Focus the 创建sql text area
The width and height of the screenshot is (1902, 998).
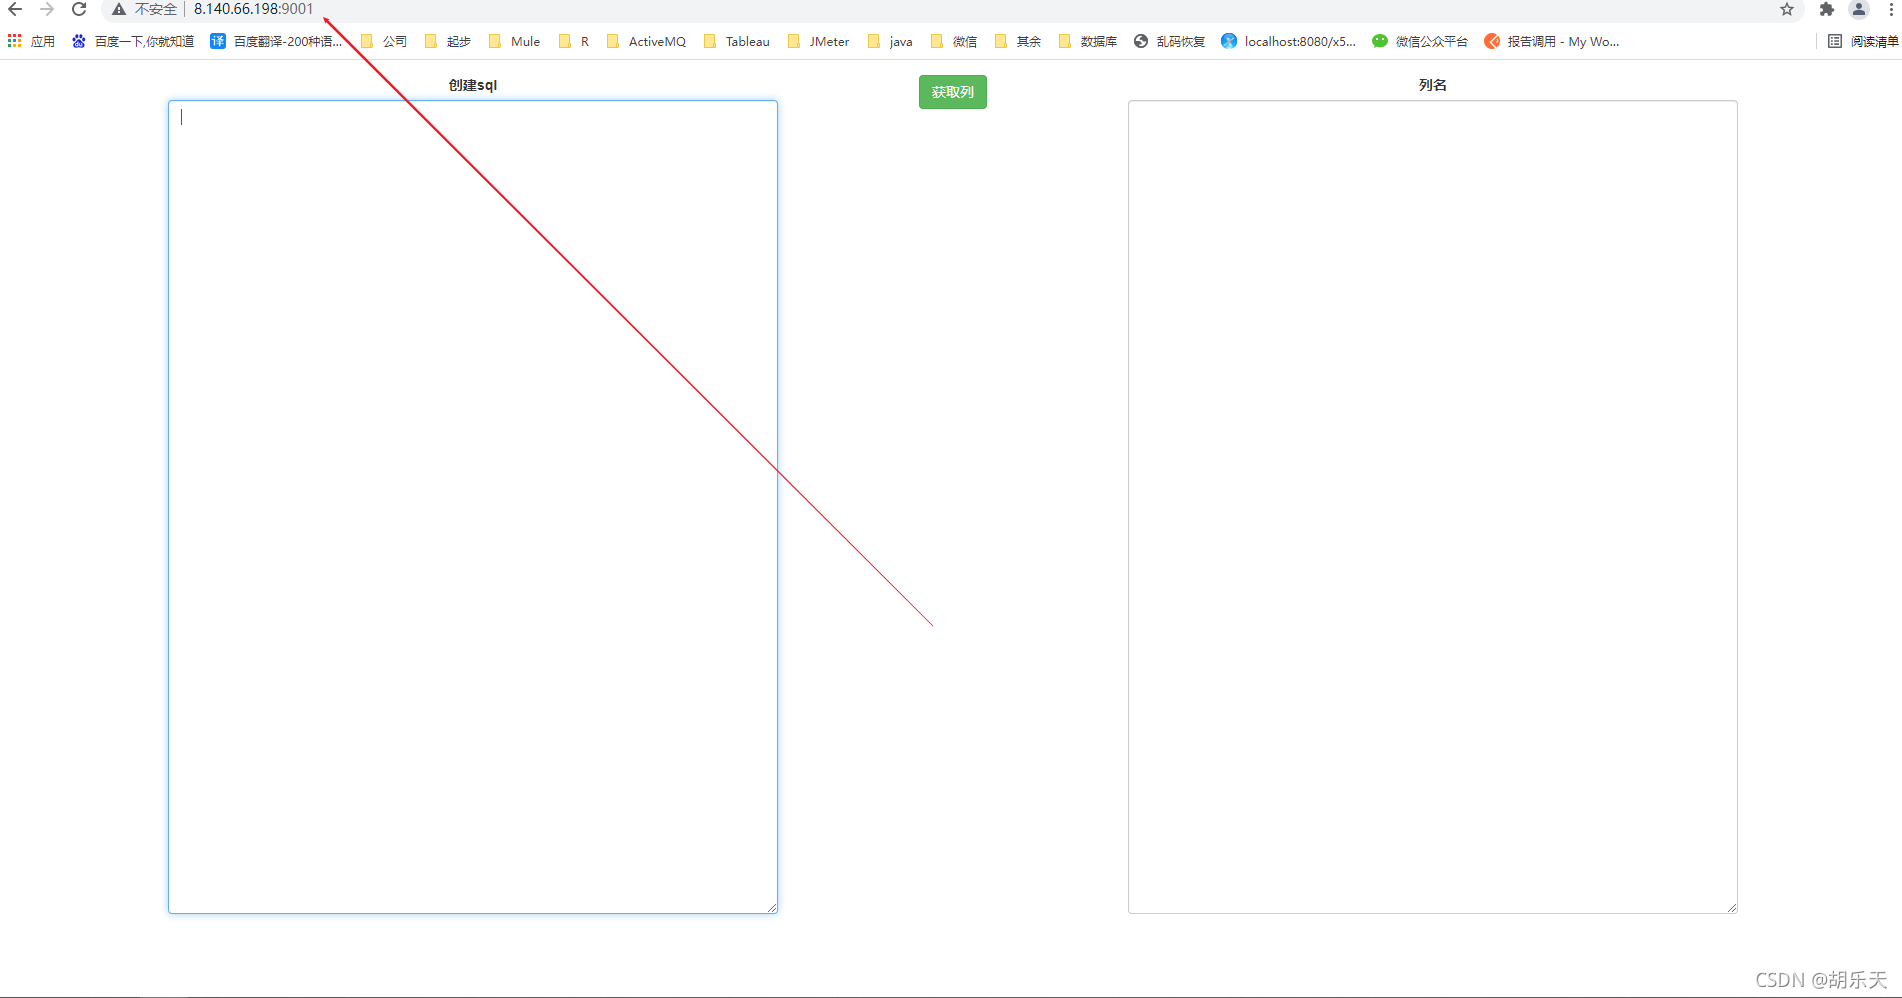click(473, 507)
